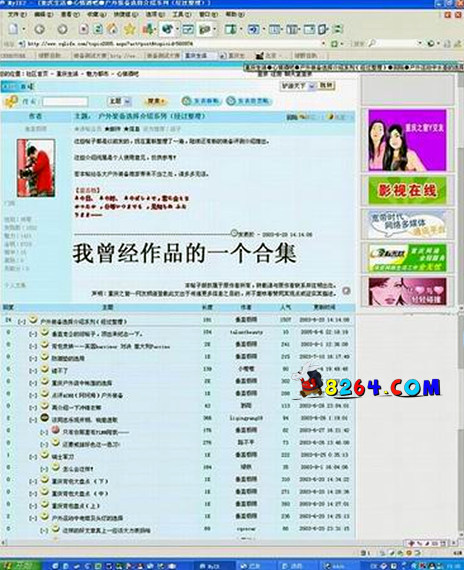464x570 pixels.
Task: Open the 编辑(E) menu
Action: tap(44, 15)
